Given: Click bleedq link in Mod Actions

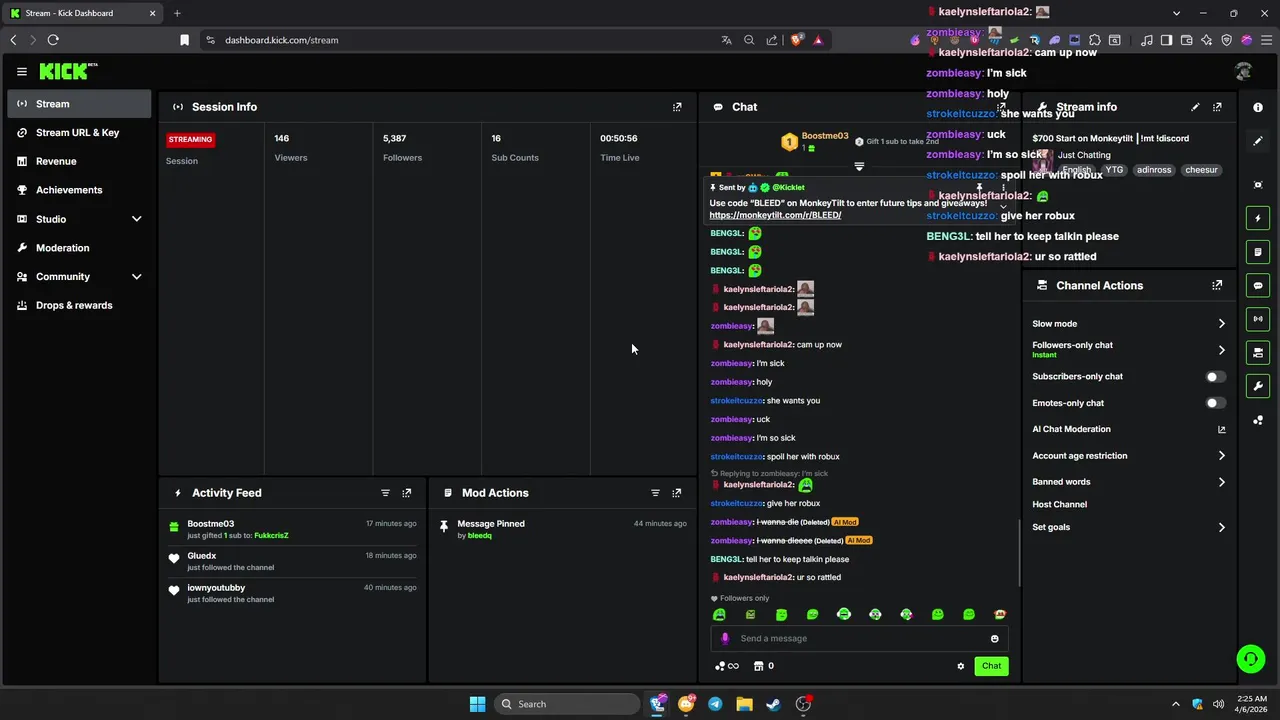Looking at the screenshot, I should 480,536.
